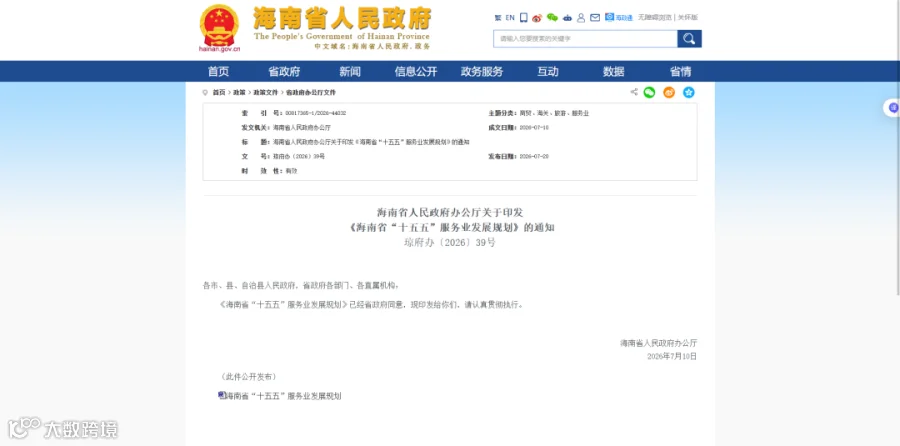900x446 pixels.
Task: Select the 发文机关 value 海南省人民政府办公厅
Action: click(301, 127)
